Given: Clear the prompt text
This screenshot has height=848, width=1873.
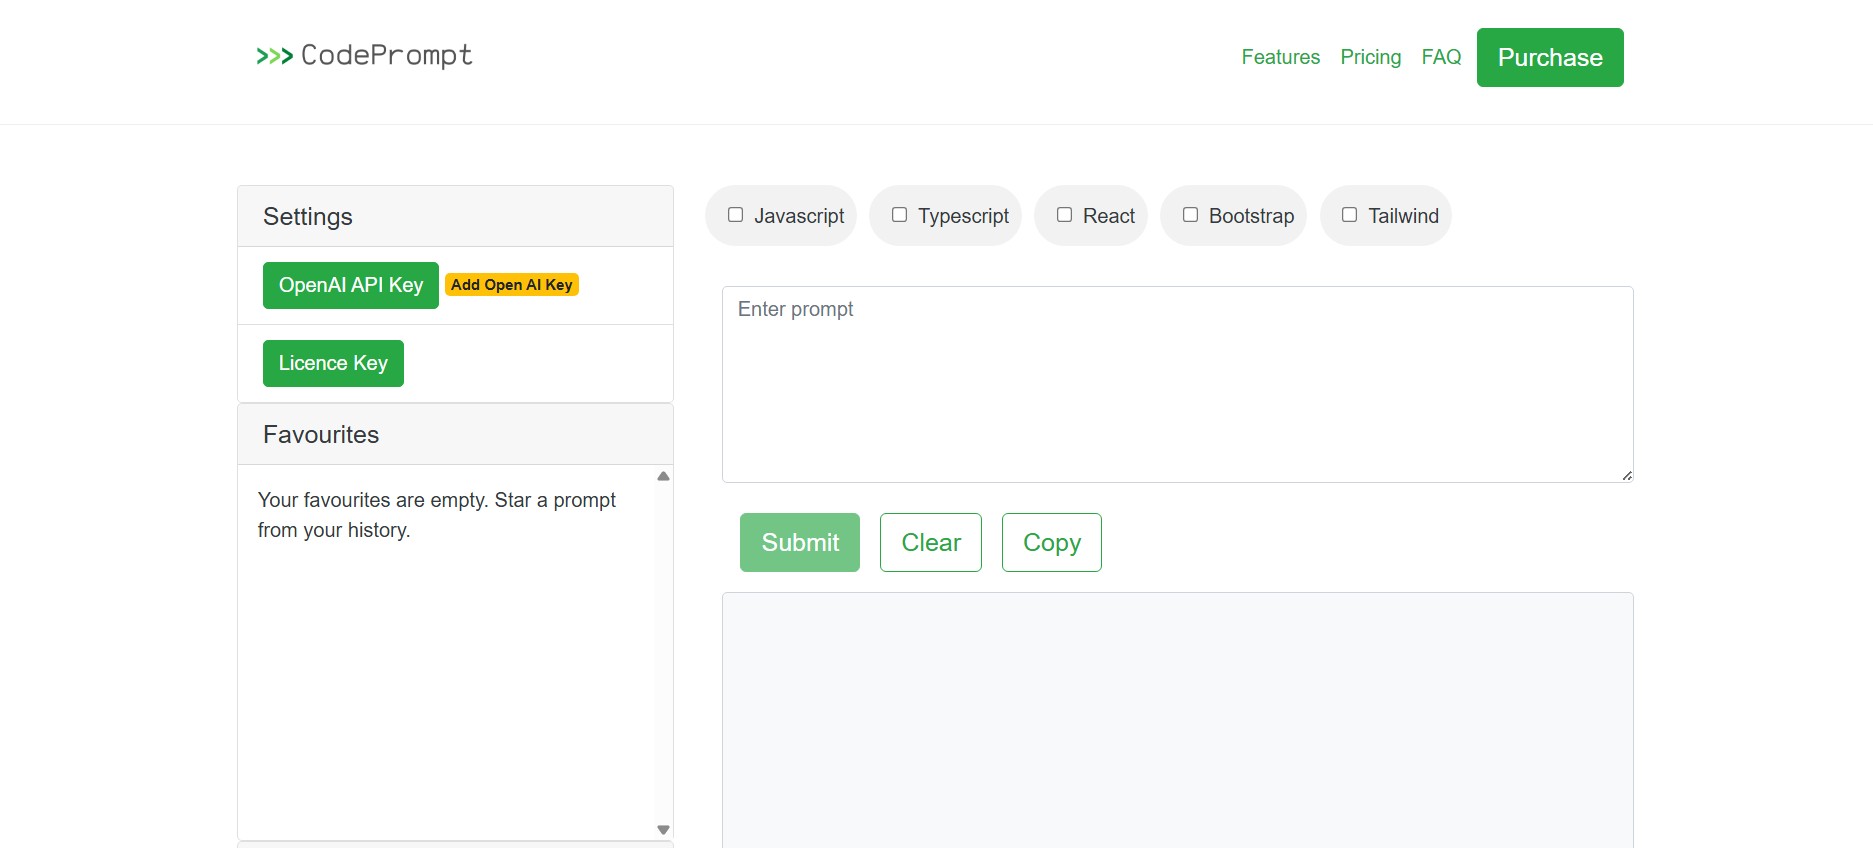Looking at the screenshot, I should tap(931, 542).
